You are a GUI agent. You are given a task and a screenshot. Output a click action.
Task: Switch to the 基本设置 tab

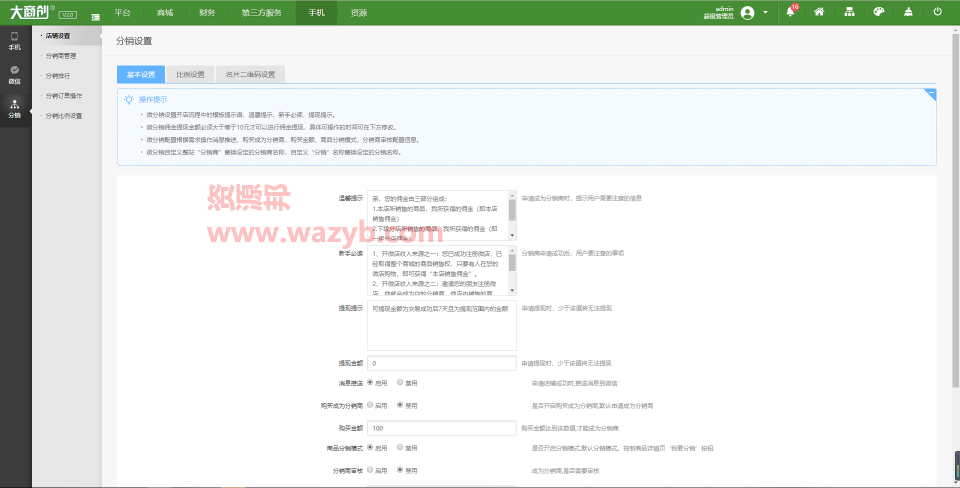[x=141, y=75]
